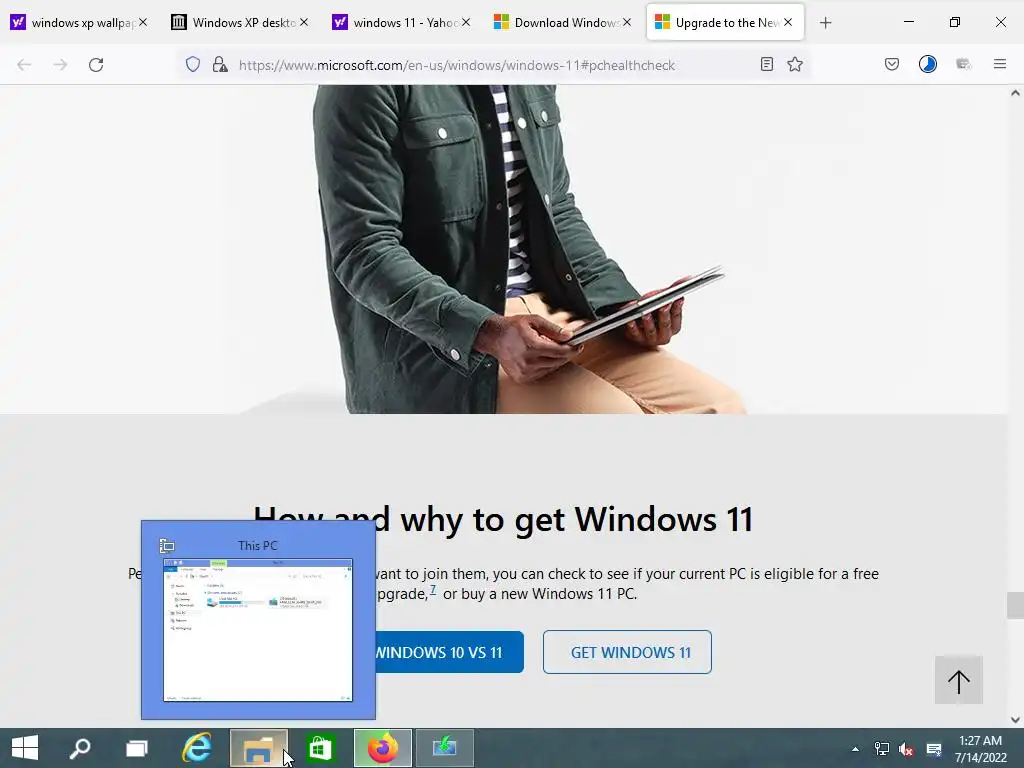The width and height of the screenshot is (1024, 768).
Task: Close the 'windows 11 - Yahoo' tab
Action: point(466,22)
